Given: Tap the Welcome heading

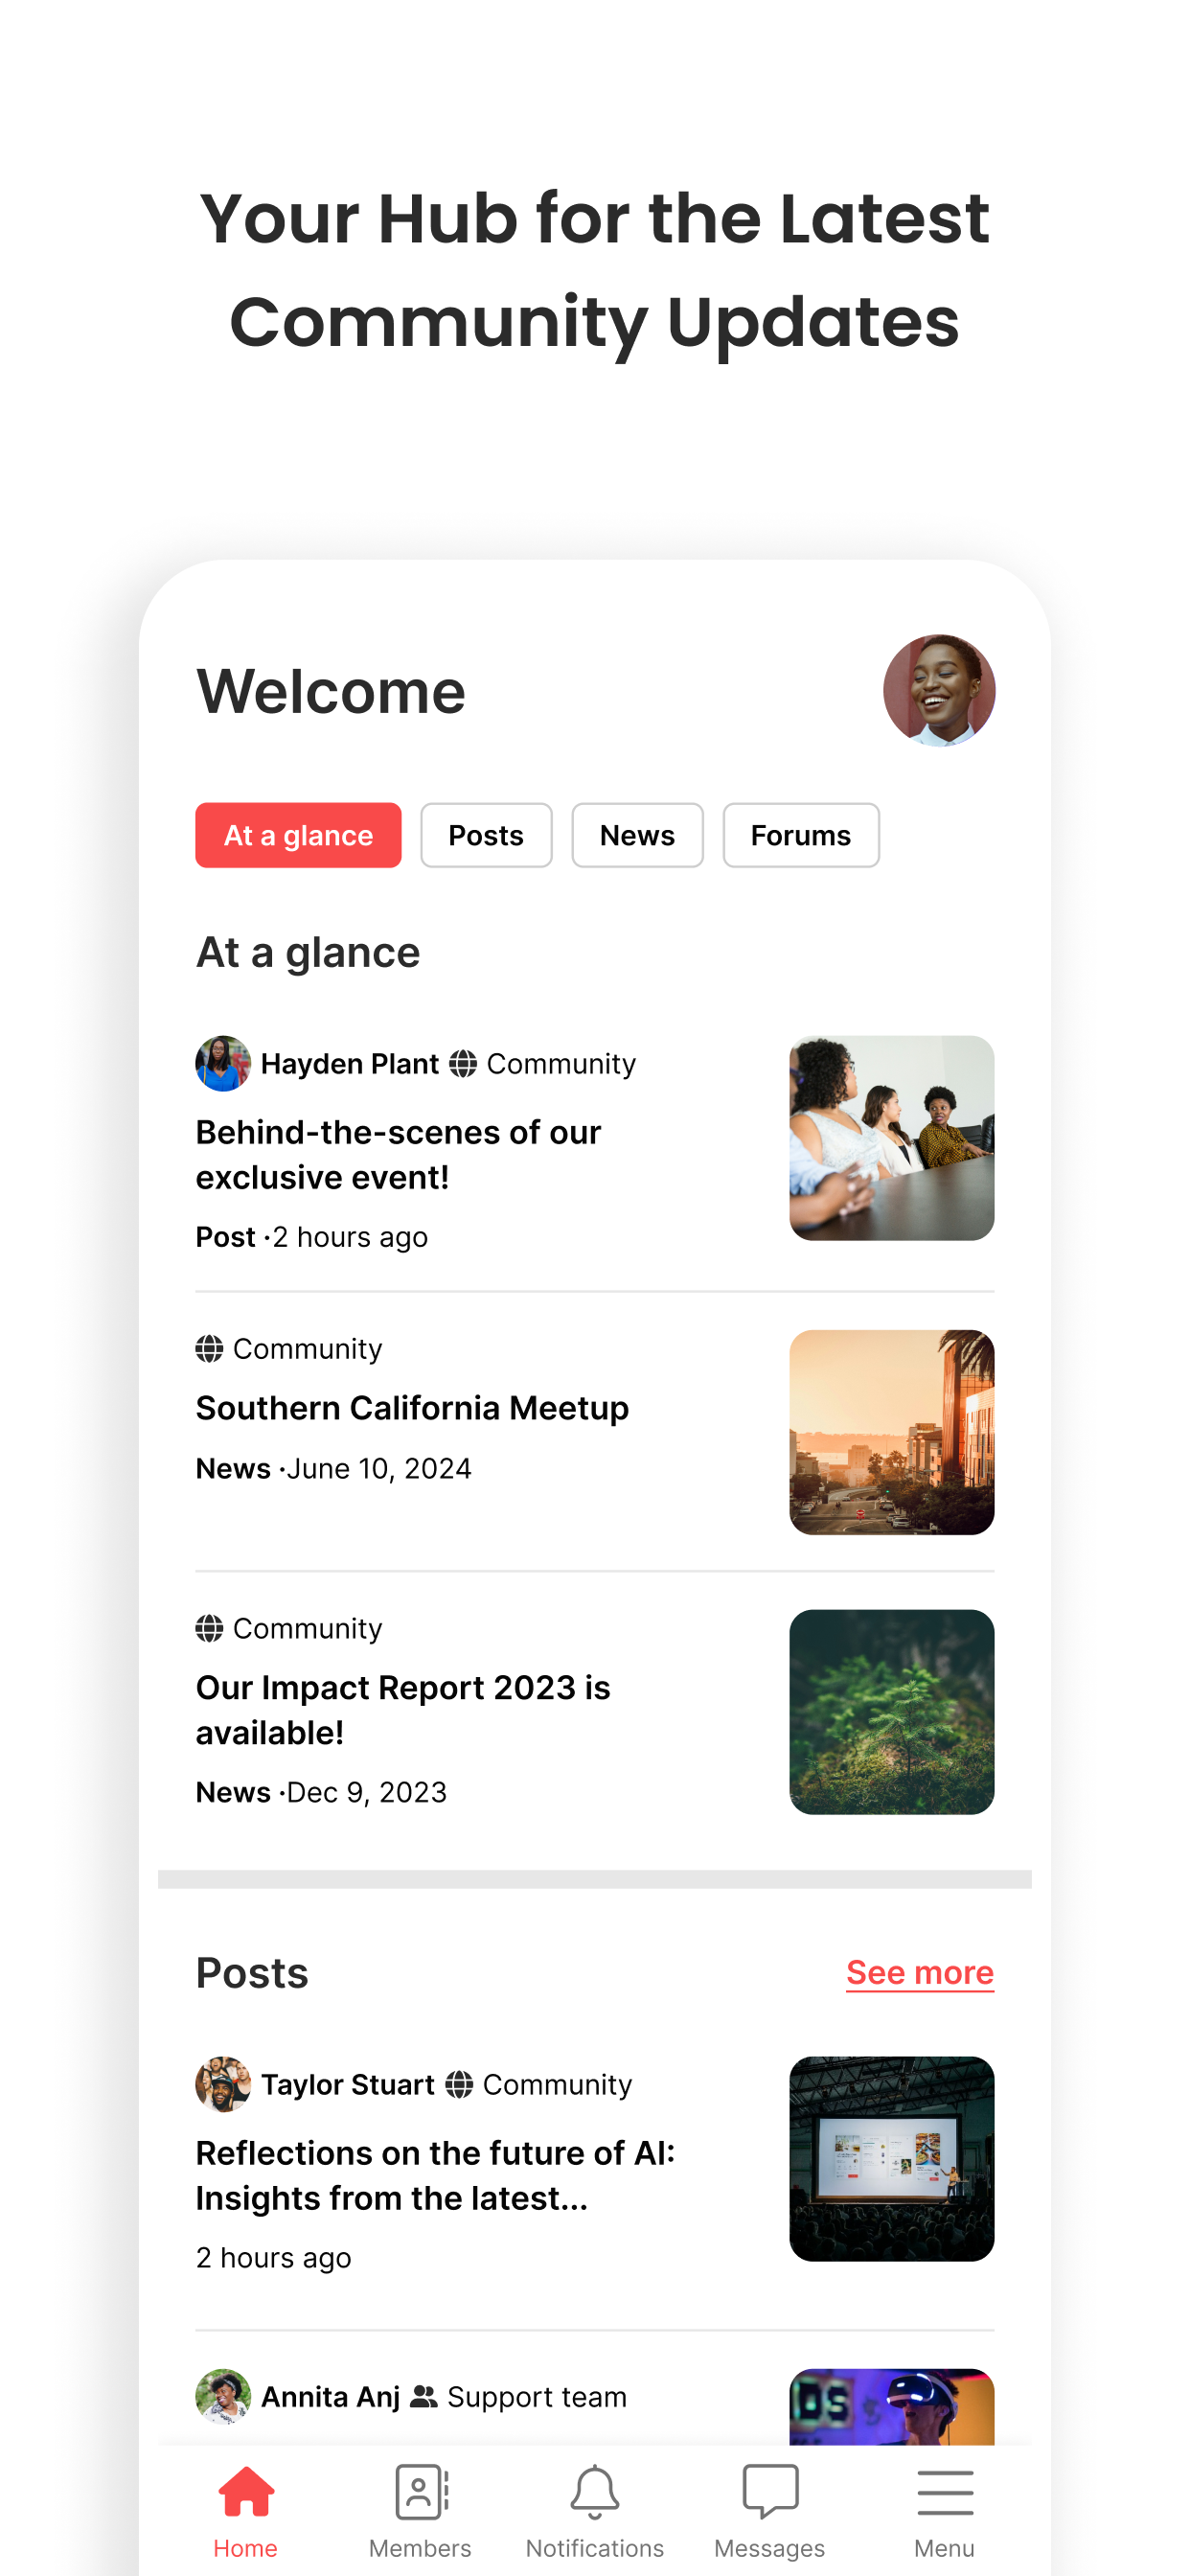Looking at the screenshot, I should tap(331, 691).
